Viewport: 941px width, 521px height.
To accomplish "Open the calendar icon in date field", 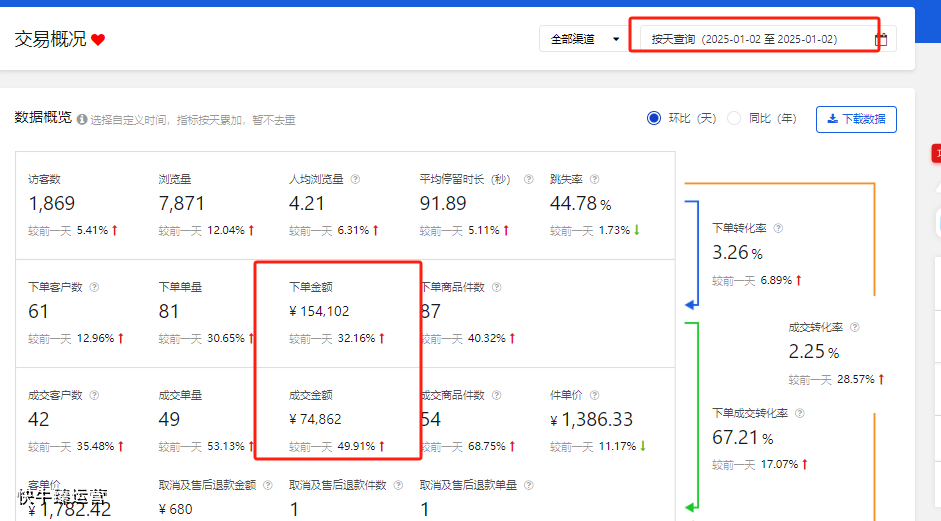I will (x=881, y=40).
